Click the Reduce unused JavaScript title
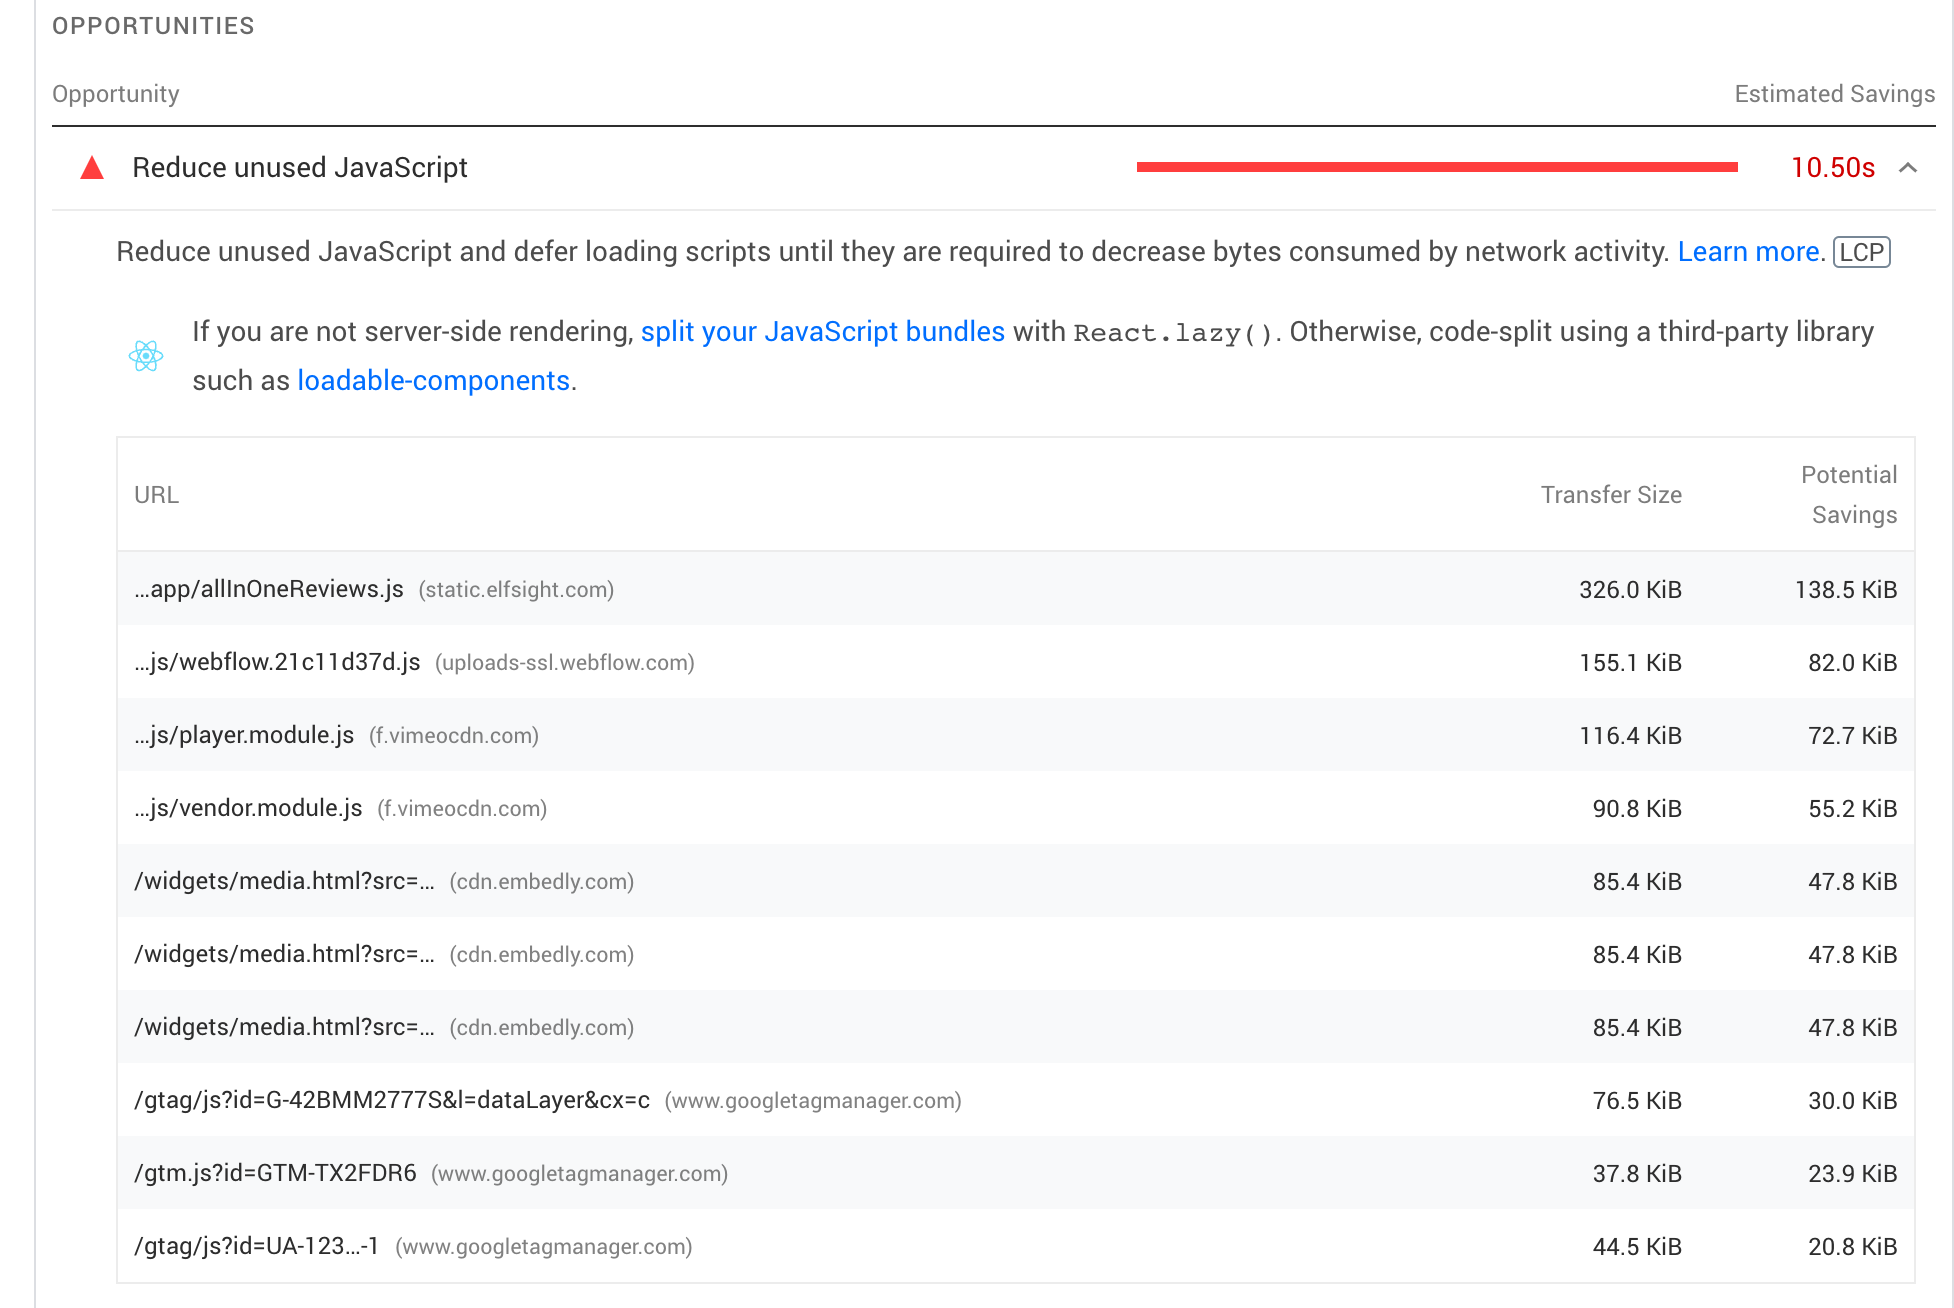Image resolution: width=1954 pixels, height=1308 pixels. click(300, 168)
